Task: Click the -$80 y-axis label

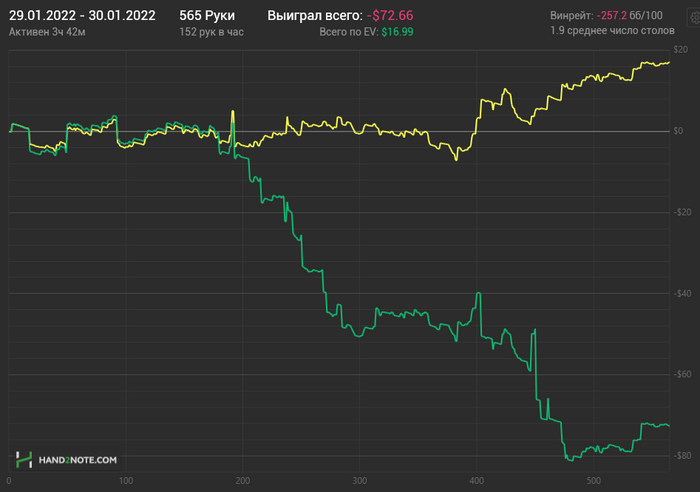Action: tap(682, 455)
